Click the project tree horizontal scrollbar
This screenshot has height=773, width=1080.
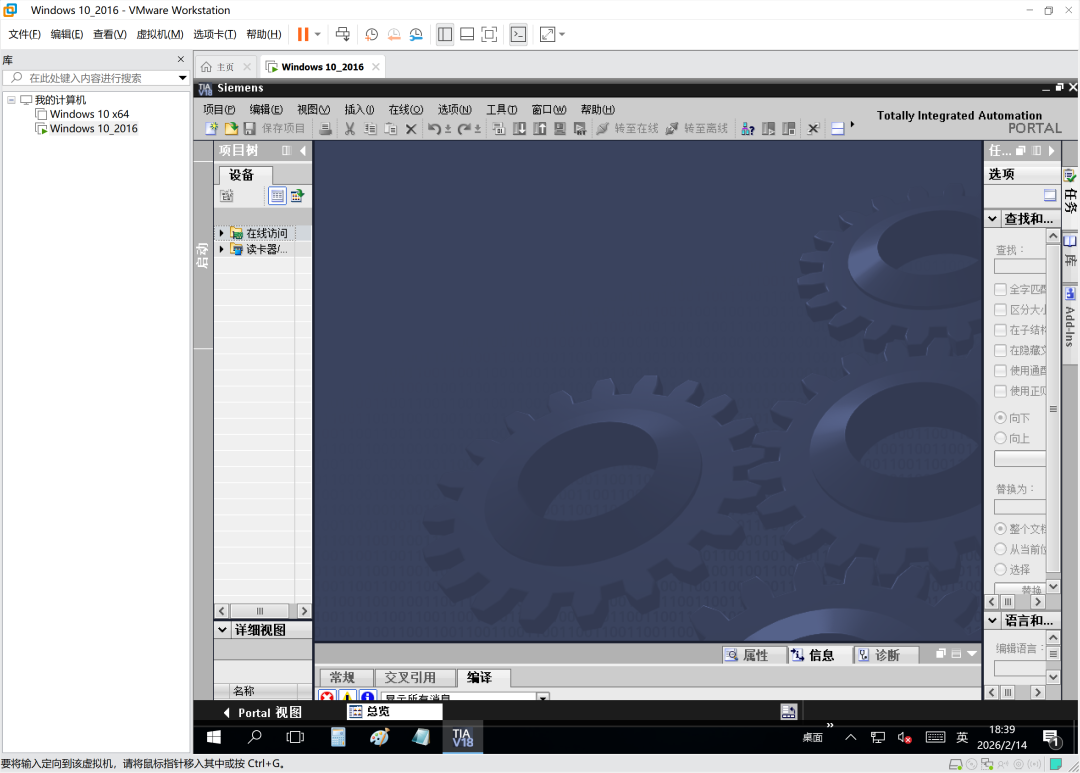(x=262, y=611)
